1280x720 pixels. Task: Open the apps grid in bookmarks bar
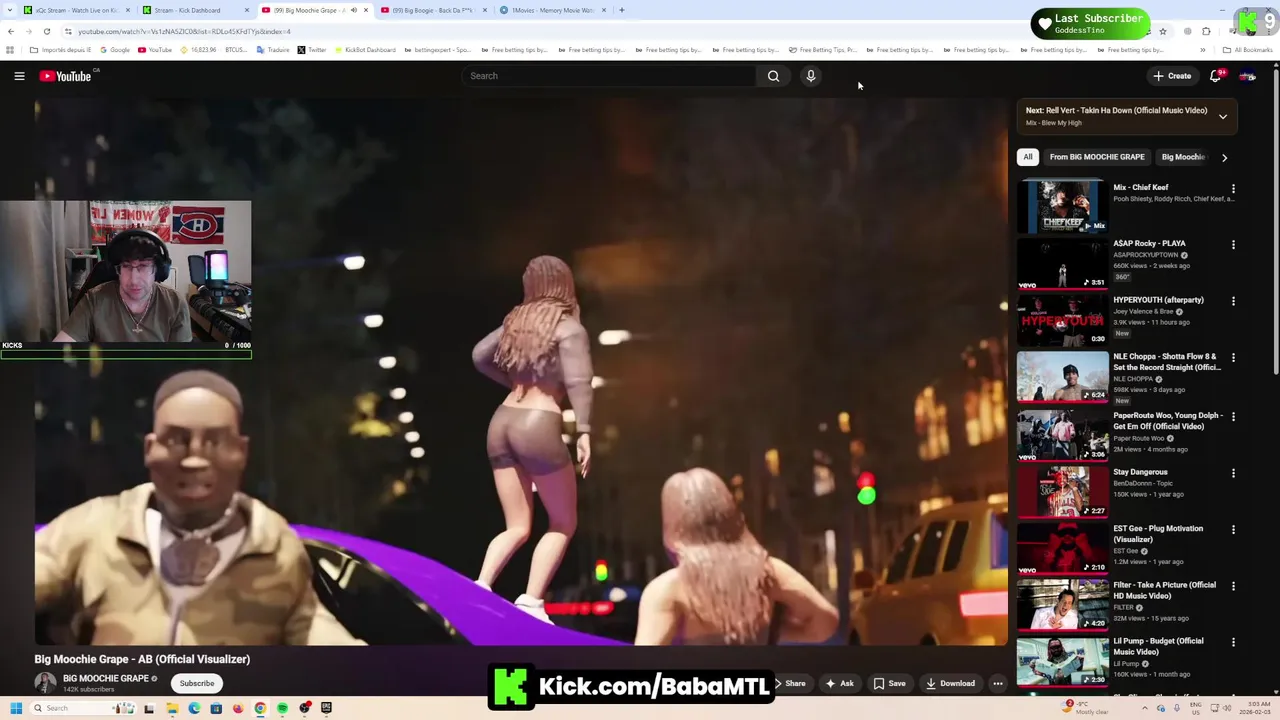click(10, 50)
